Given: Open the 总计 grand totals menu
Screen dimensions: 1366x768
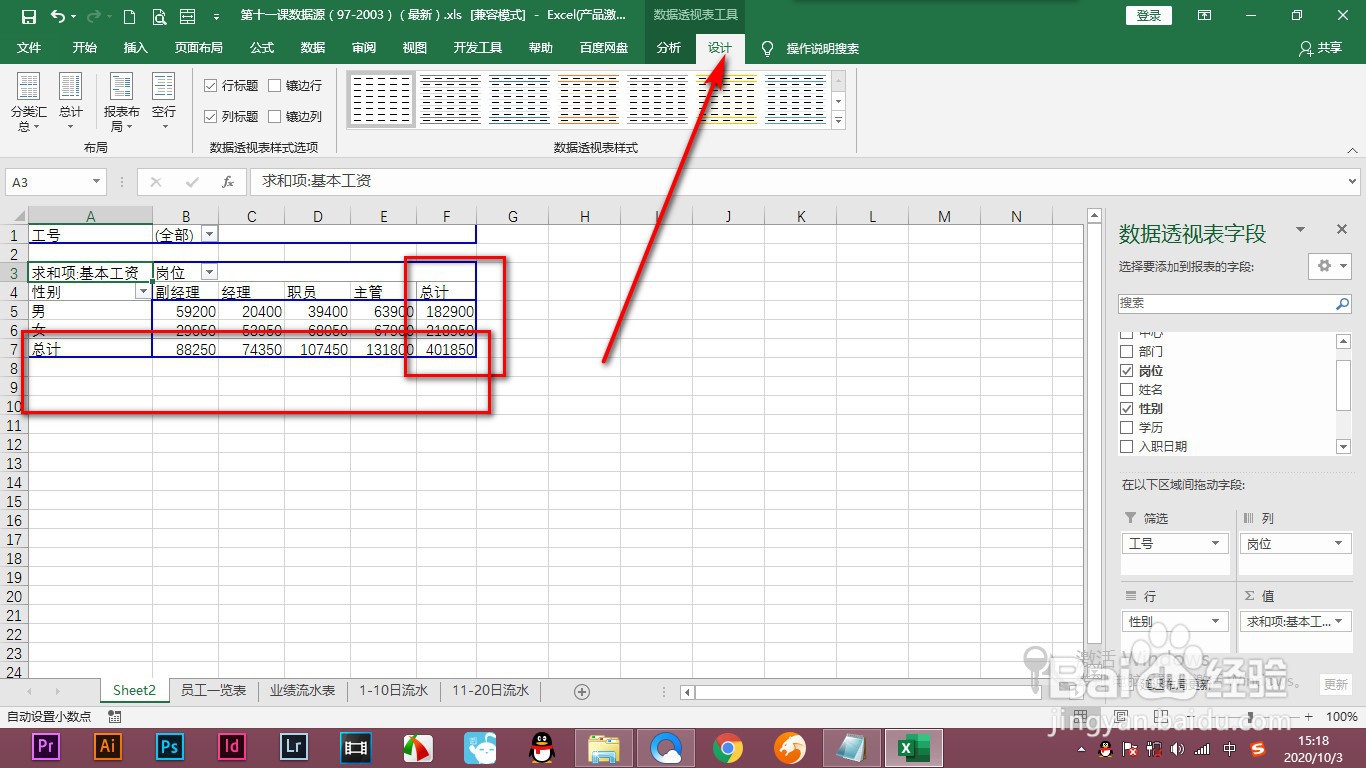Looking at the screenshot, I should point(70,103).
